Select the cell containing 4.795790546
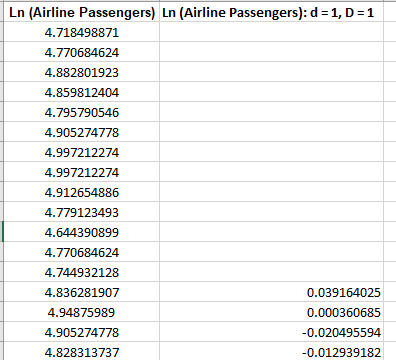396x360 pixels. point(82,112)
